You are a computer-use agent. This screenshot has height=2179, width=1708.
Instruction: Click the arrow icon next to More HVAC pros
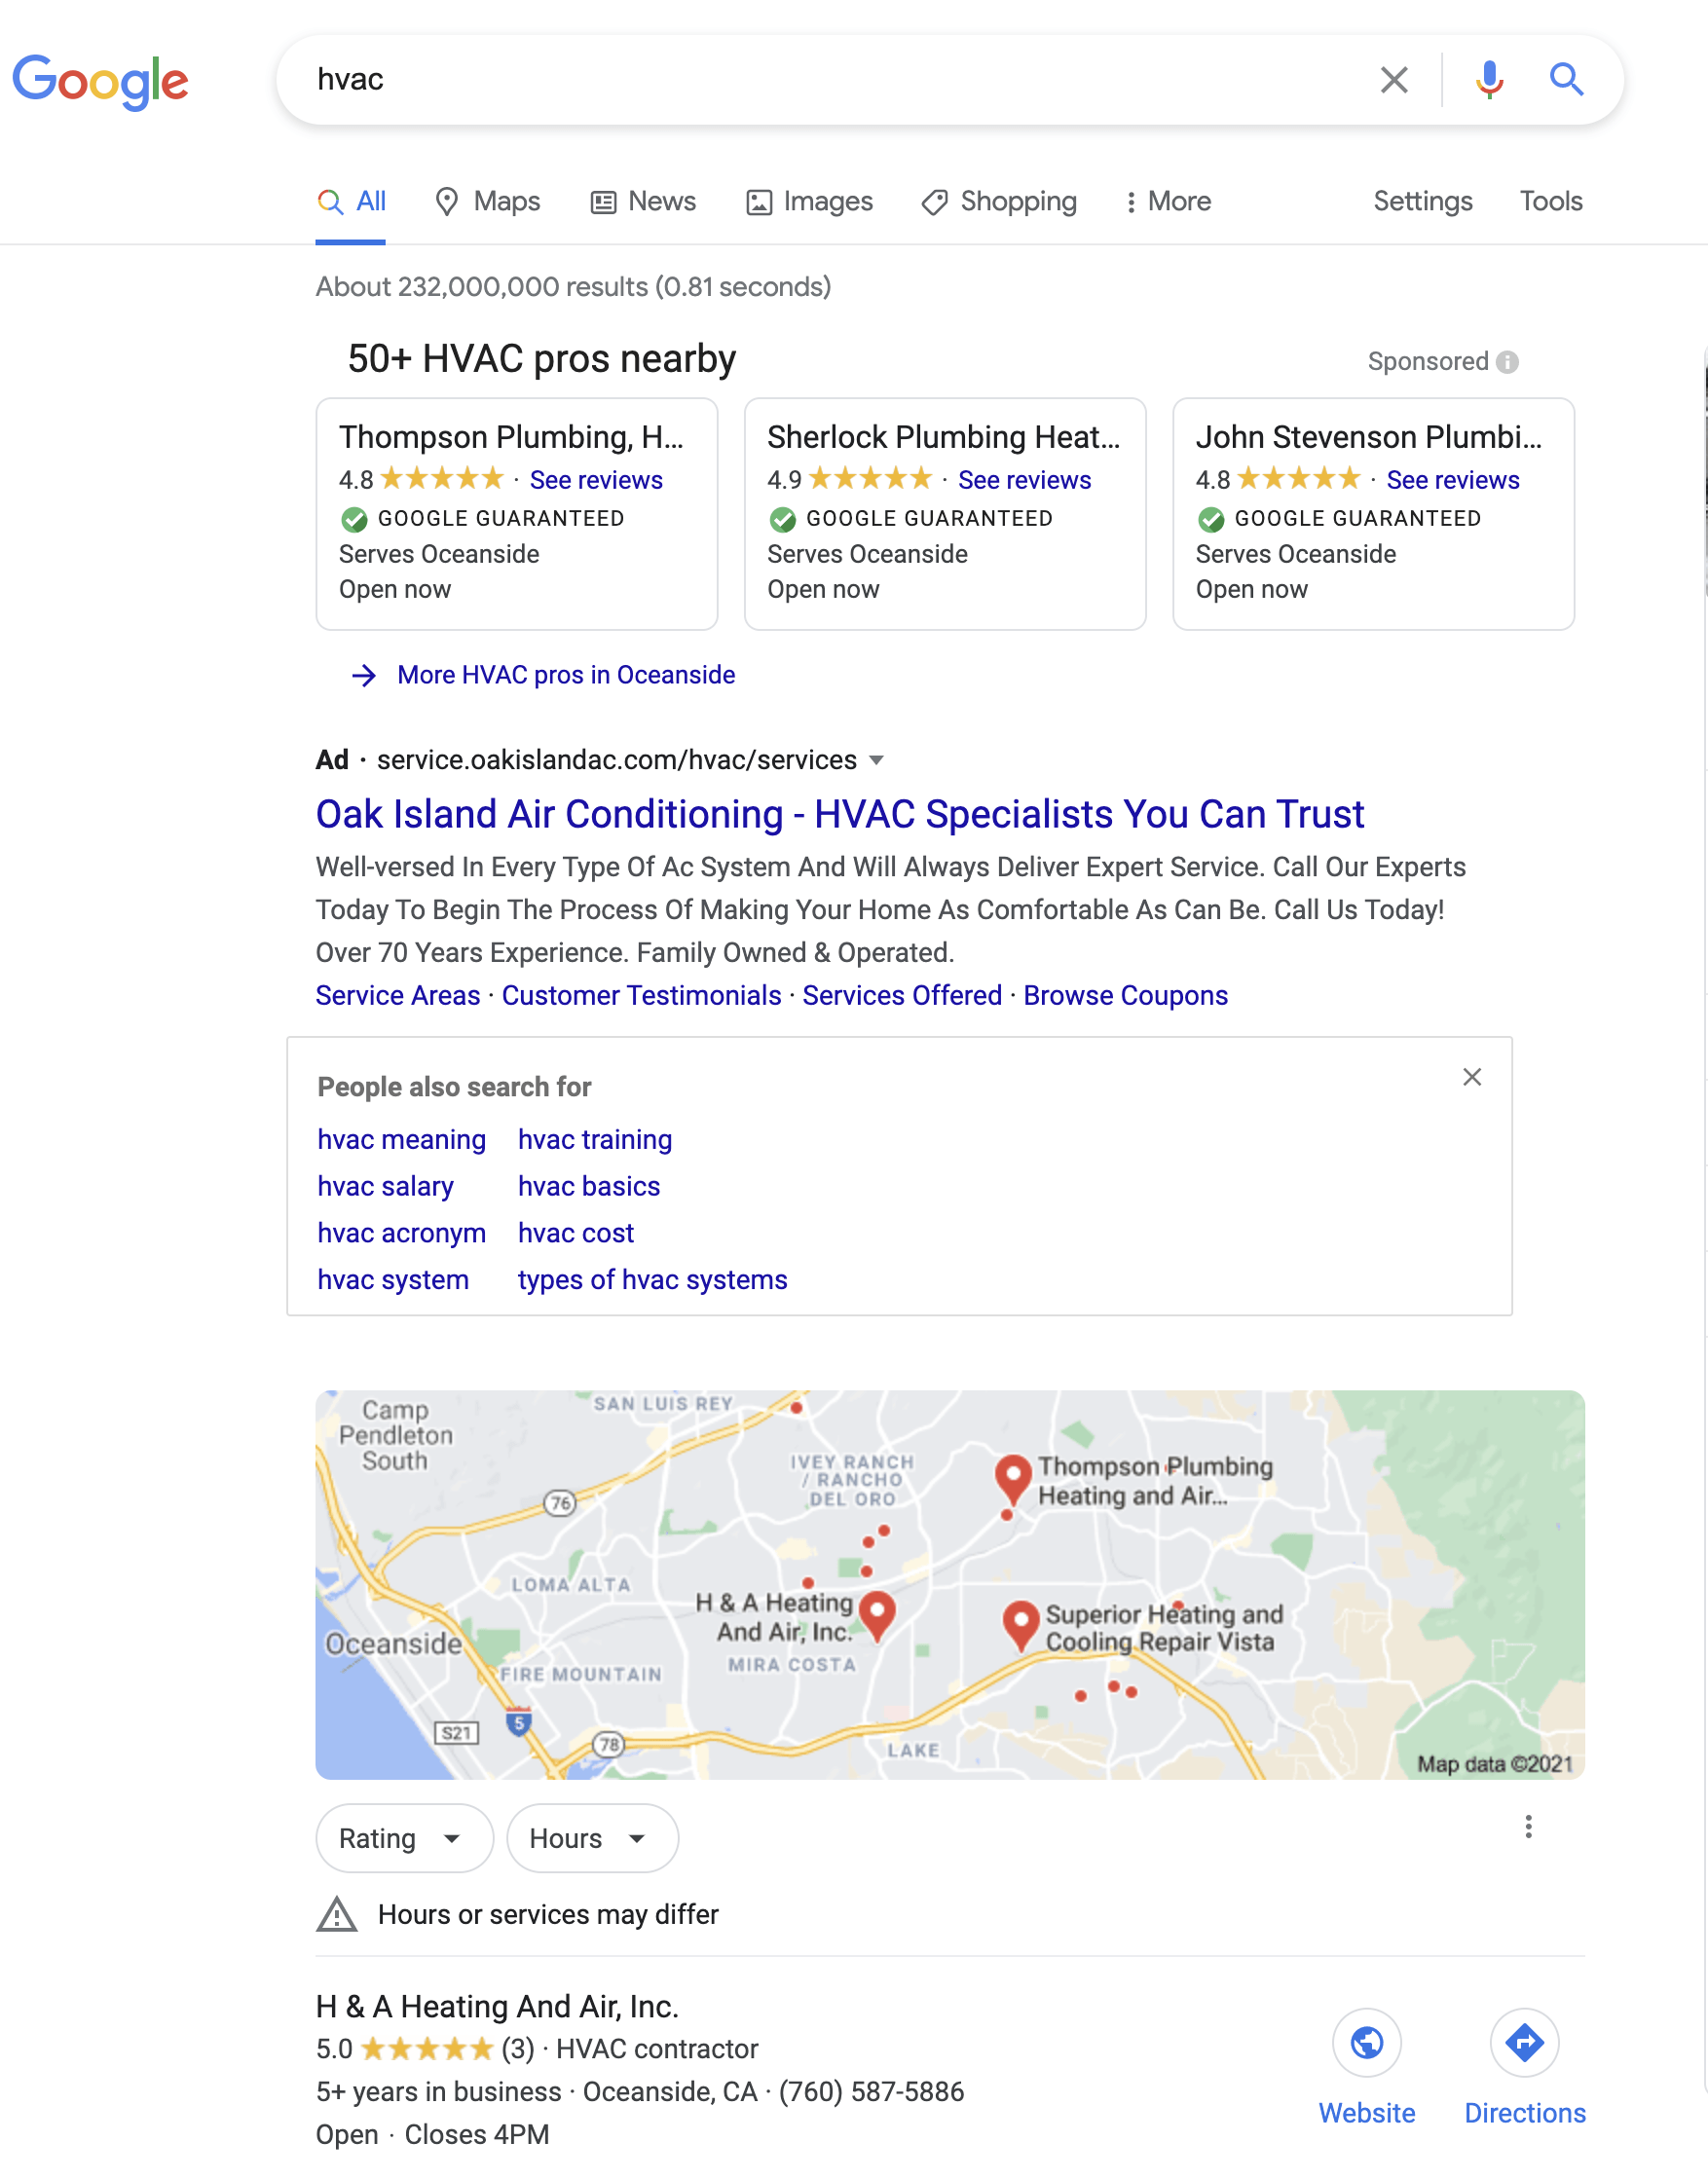click(364, 676)
